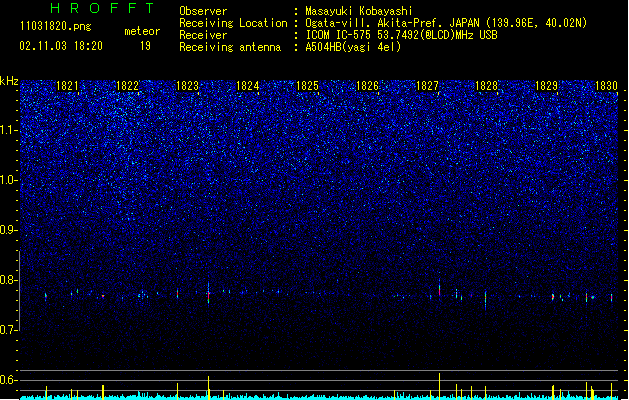
Task: Click the 1.0 kHz axis label
Action: point(9,180)
